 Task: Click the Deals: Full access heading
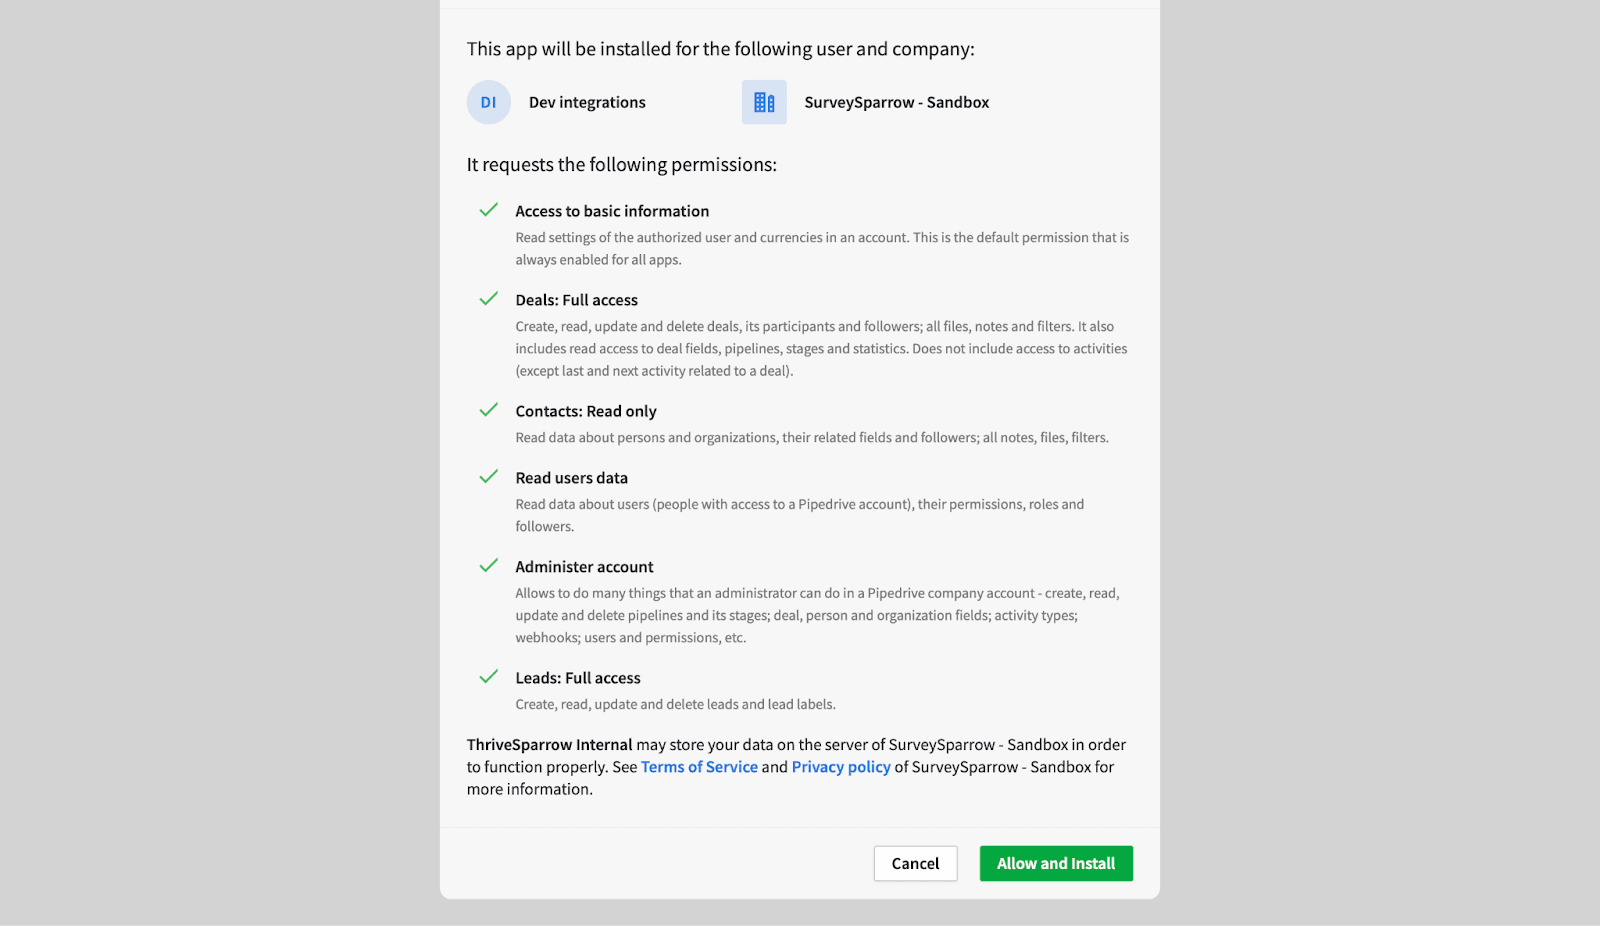[x=576, y=300]
